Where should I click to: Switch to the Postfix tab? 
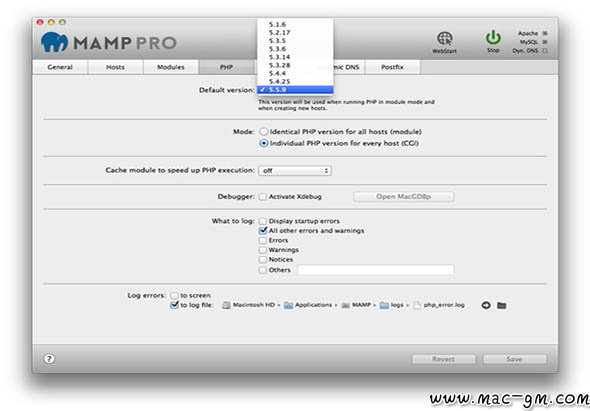[392, 67]
